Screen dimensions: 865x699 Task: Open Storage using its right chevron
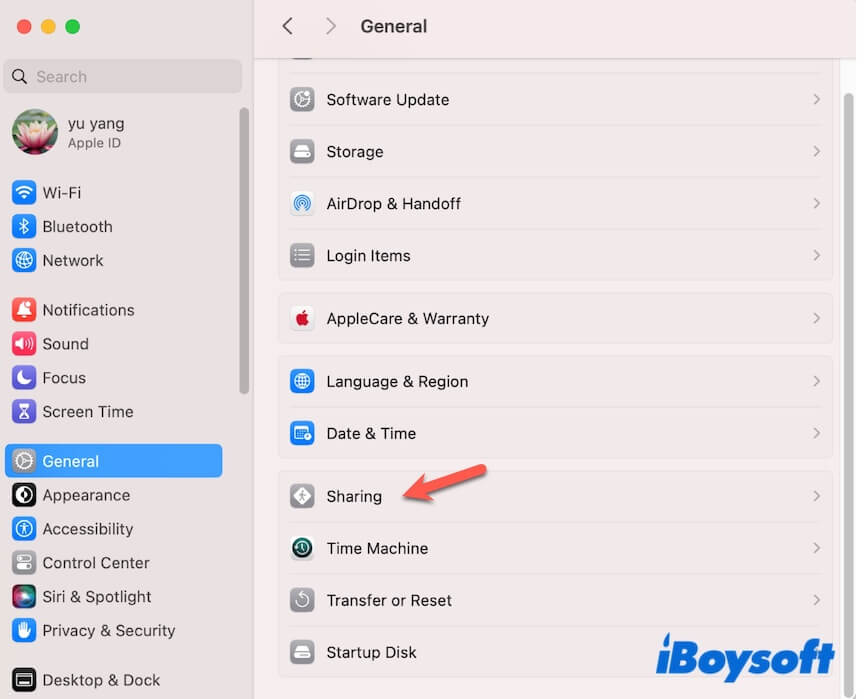coord(816,152)
